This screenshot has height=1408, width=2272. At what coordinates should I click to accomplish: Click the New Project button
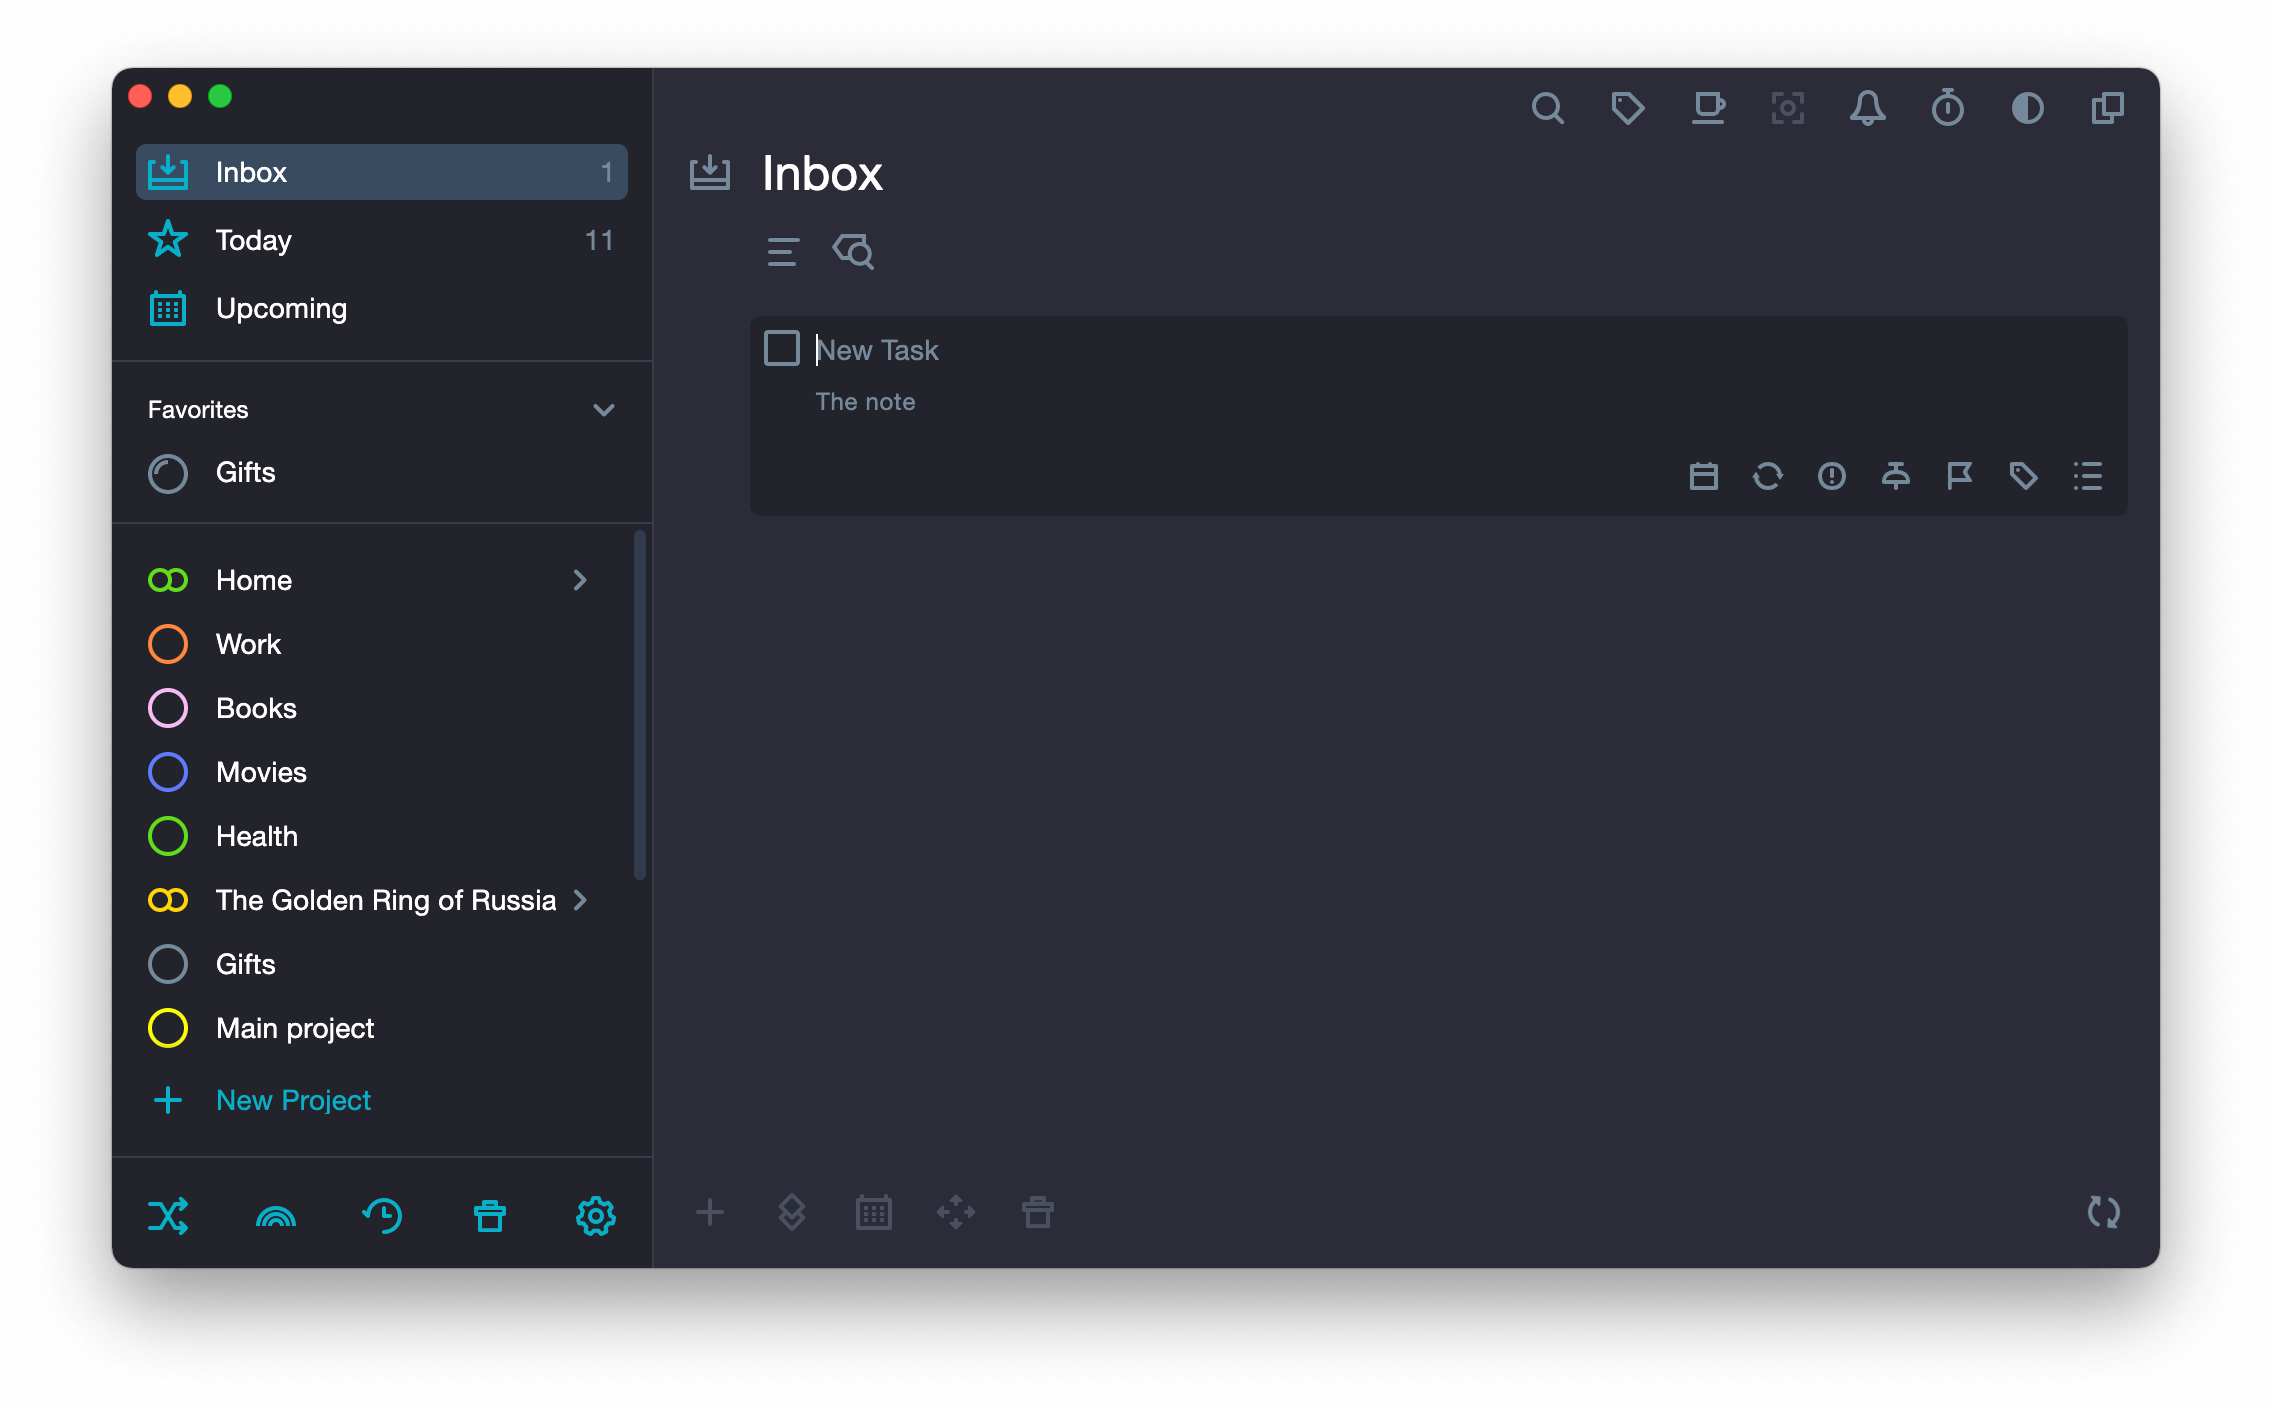coord(262,1100)
